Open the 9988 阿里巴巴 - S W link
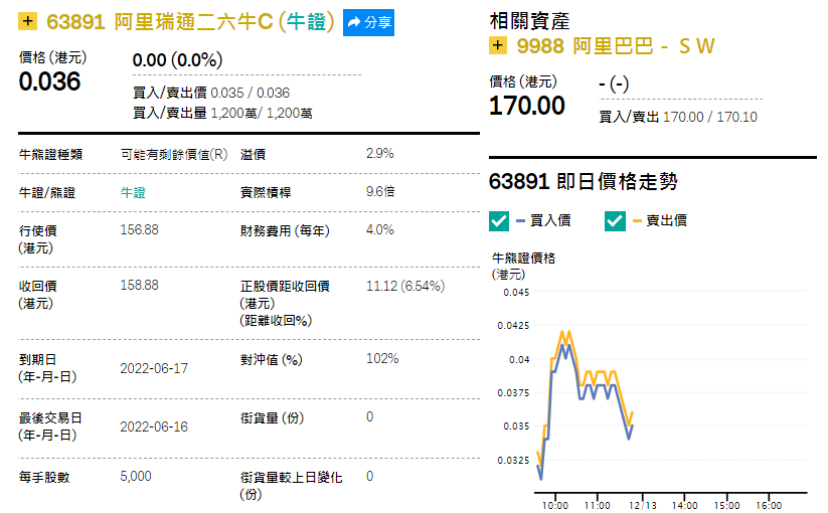 tap(615, 46)
